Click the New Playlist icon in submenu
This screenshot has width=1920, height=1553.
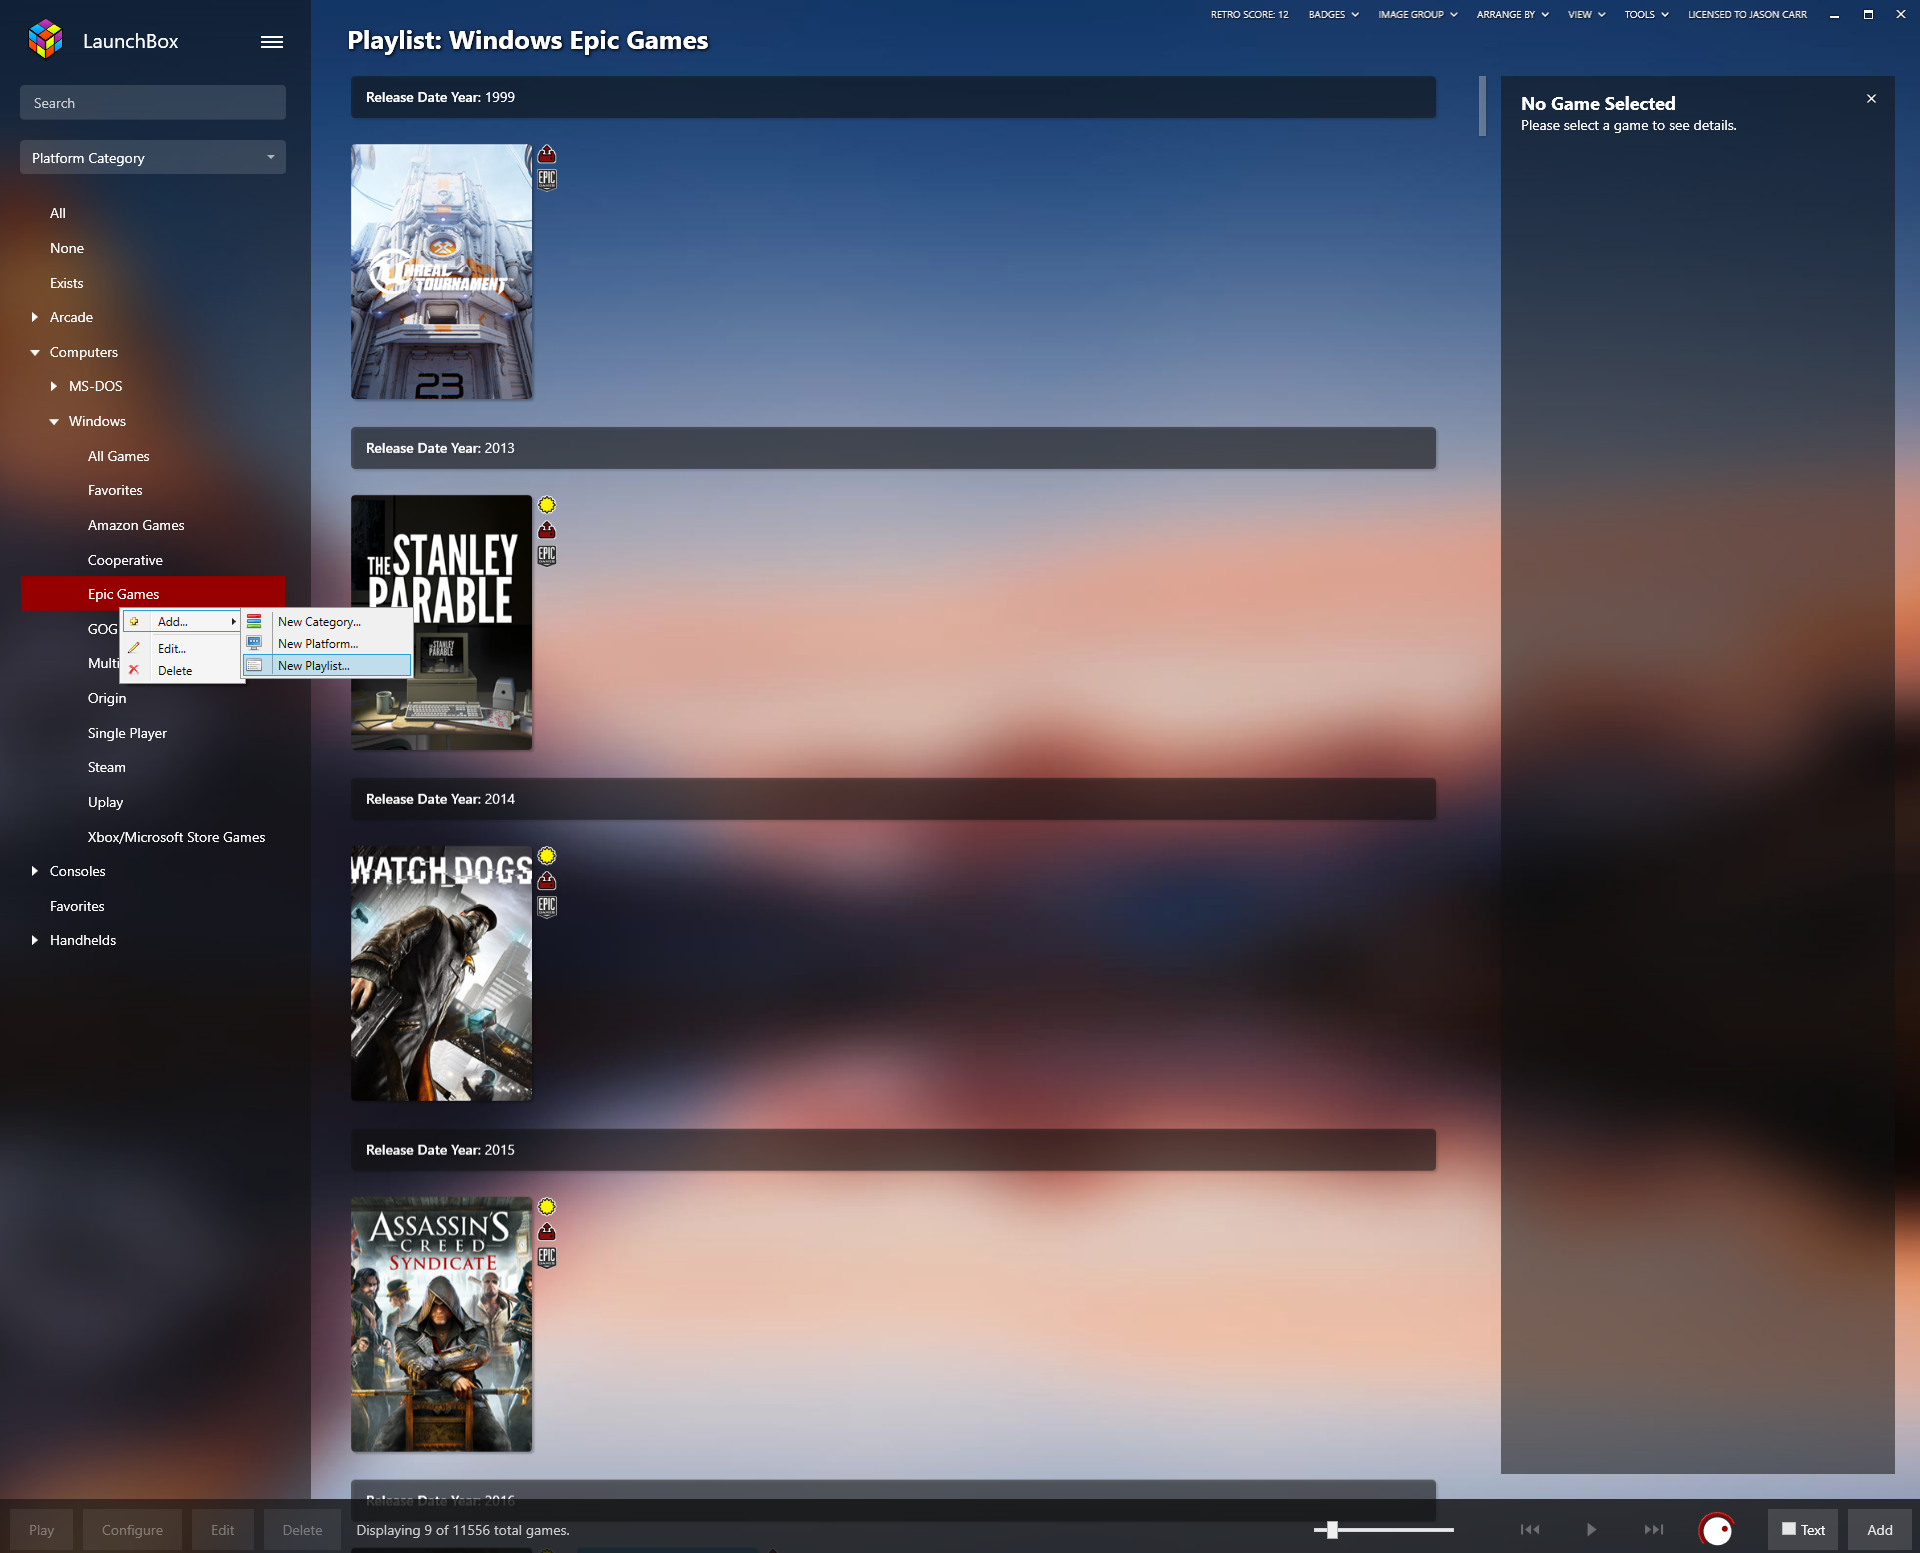coord(254,666)
